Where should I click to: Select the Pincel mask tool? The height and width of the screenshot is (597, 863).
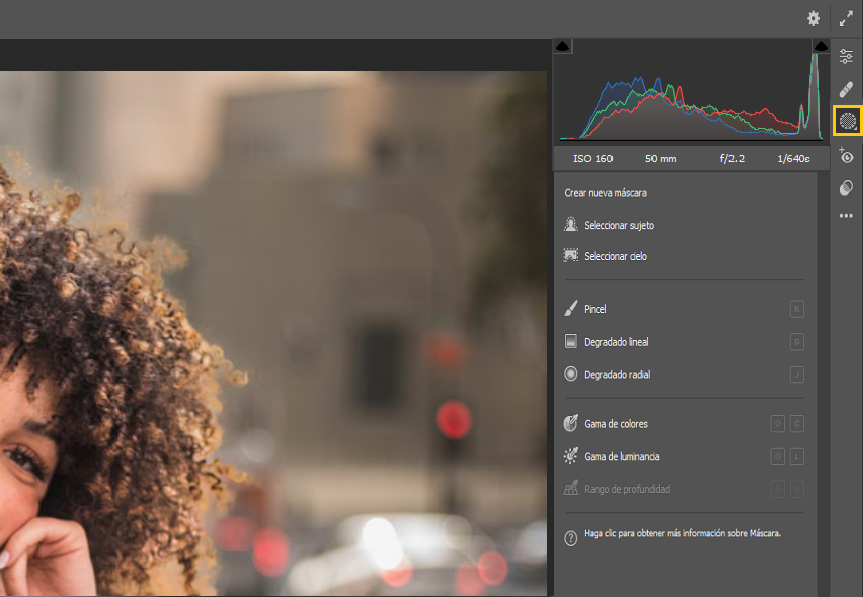click(684, 309)
